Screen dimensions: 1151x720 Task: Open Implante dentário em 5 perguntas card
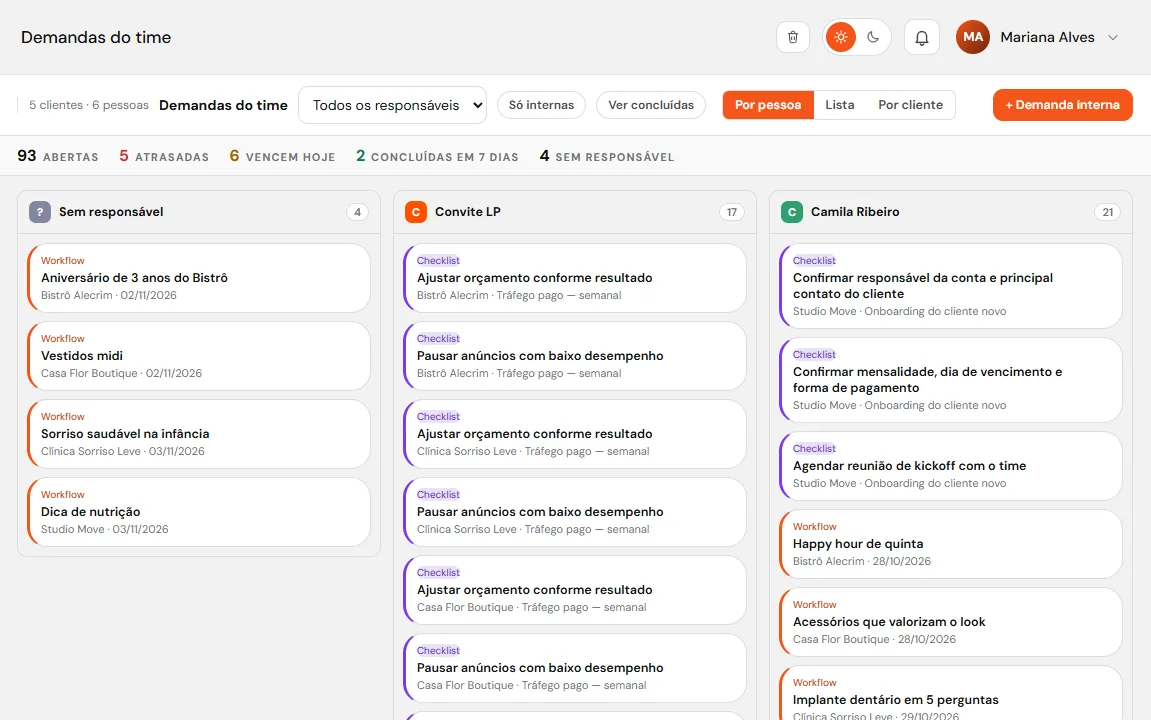tap(950, 693)
